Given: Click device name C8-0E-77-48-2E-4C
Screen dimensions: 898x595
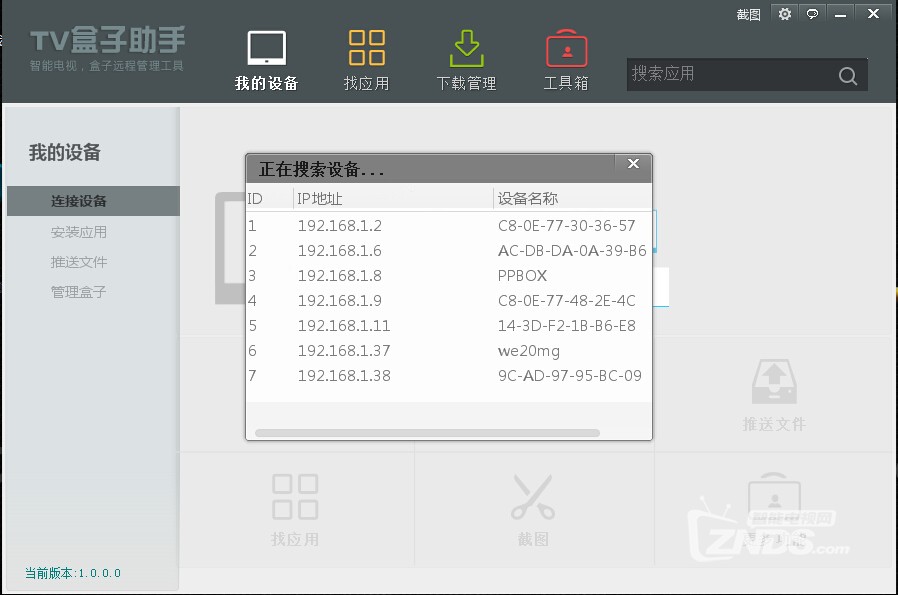Looking at the screenshot, I should [566, 301].
